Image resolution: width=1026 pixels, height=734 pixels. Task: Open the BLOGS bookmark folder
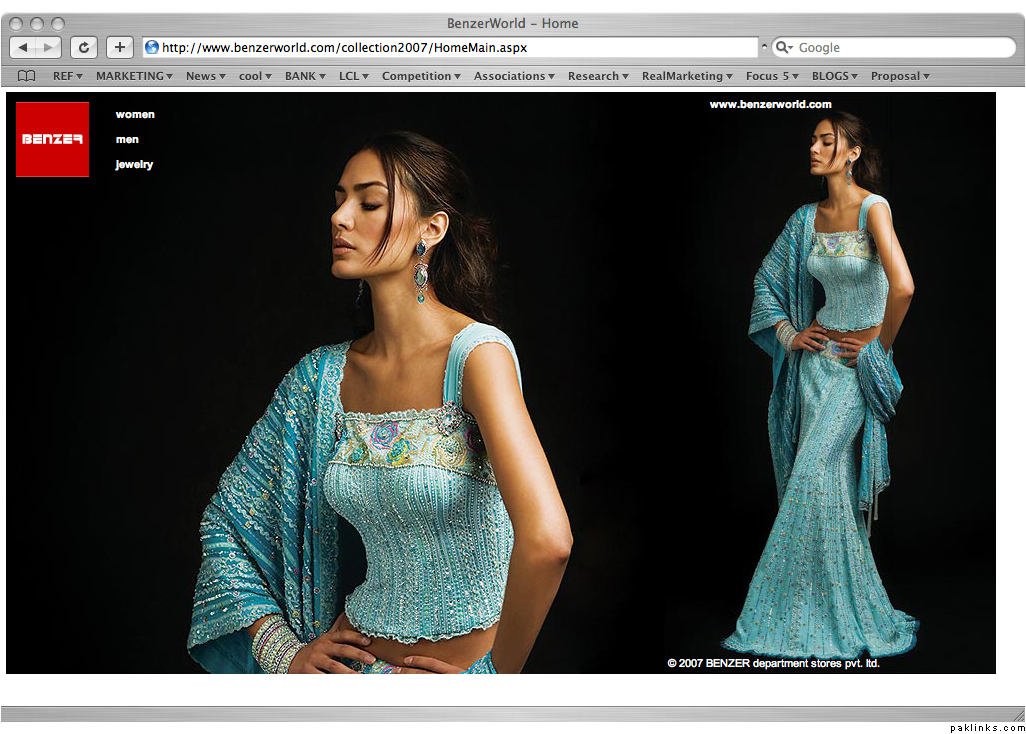834,76
